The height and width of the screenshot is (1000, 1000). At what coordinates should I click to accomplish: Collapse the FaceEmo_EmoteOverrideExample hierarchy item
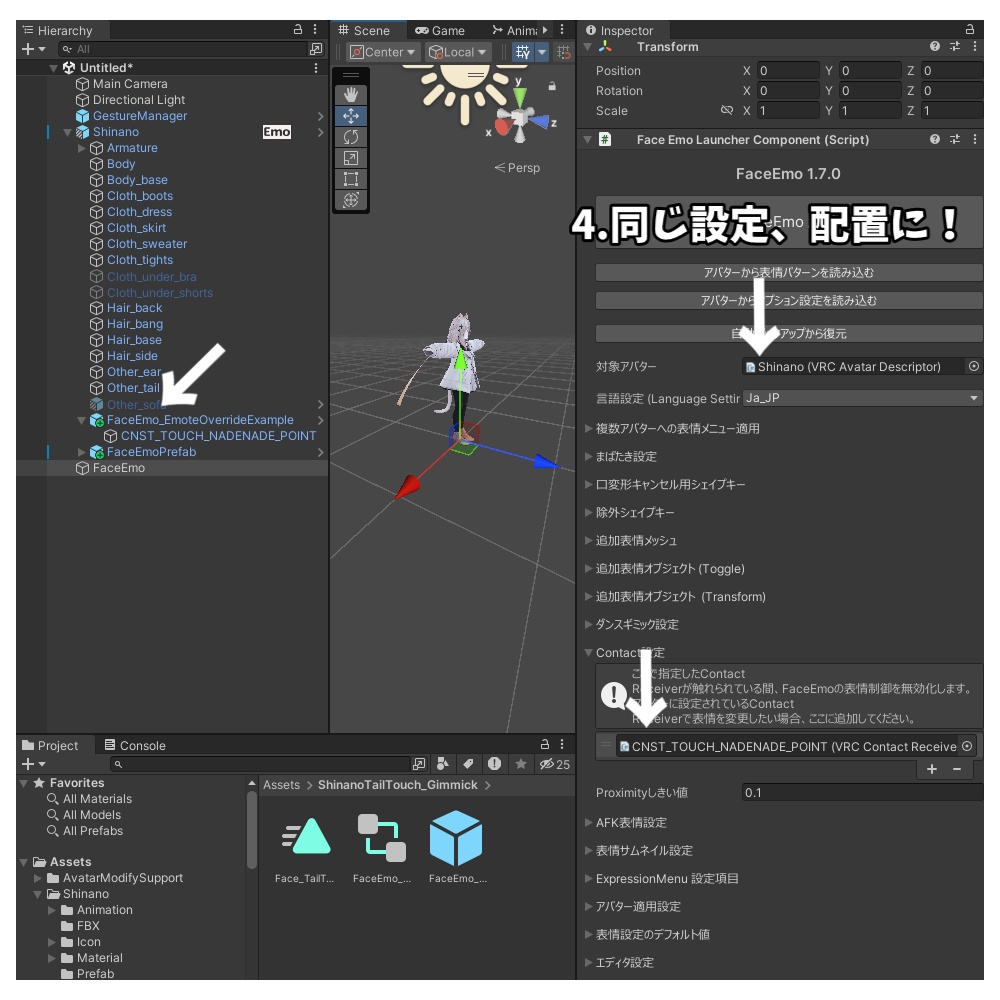81,420
